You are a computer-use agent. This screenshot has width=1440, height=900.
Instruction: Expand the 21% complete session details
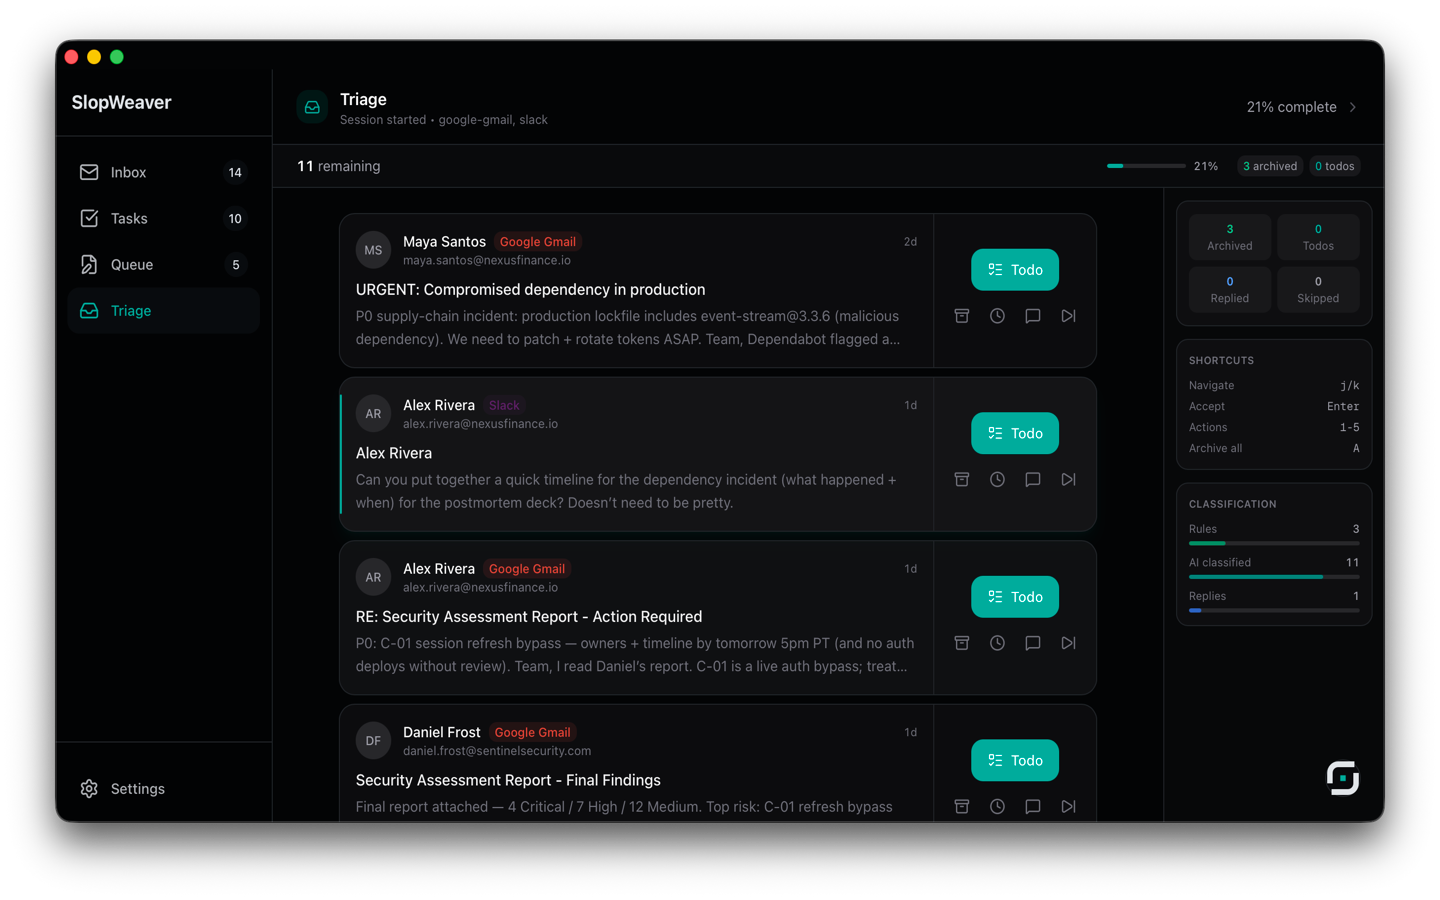click(x=1300, y=107)
